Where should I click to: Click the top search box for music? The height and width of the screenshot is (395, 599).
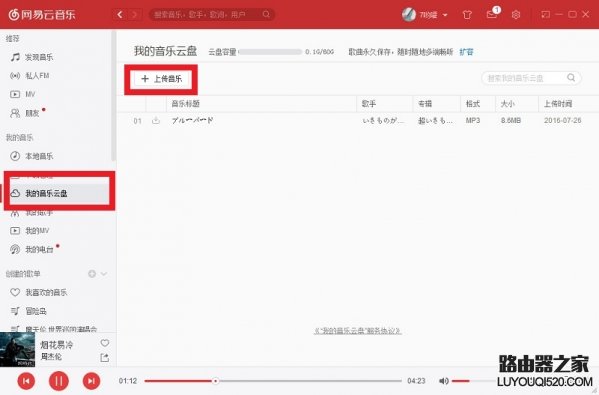211,15
